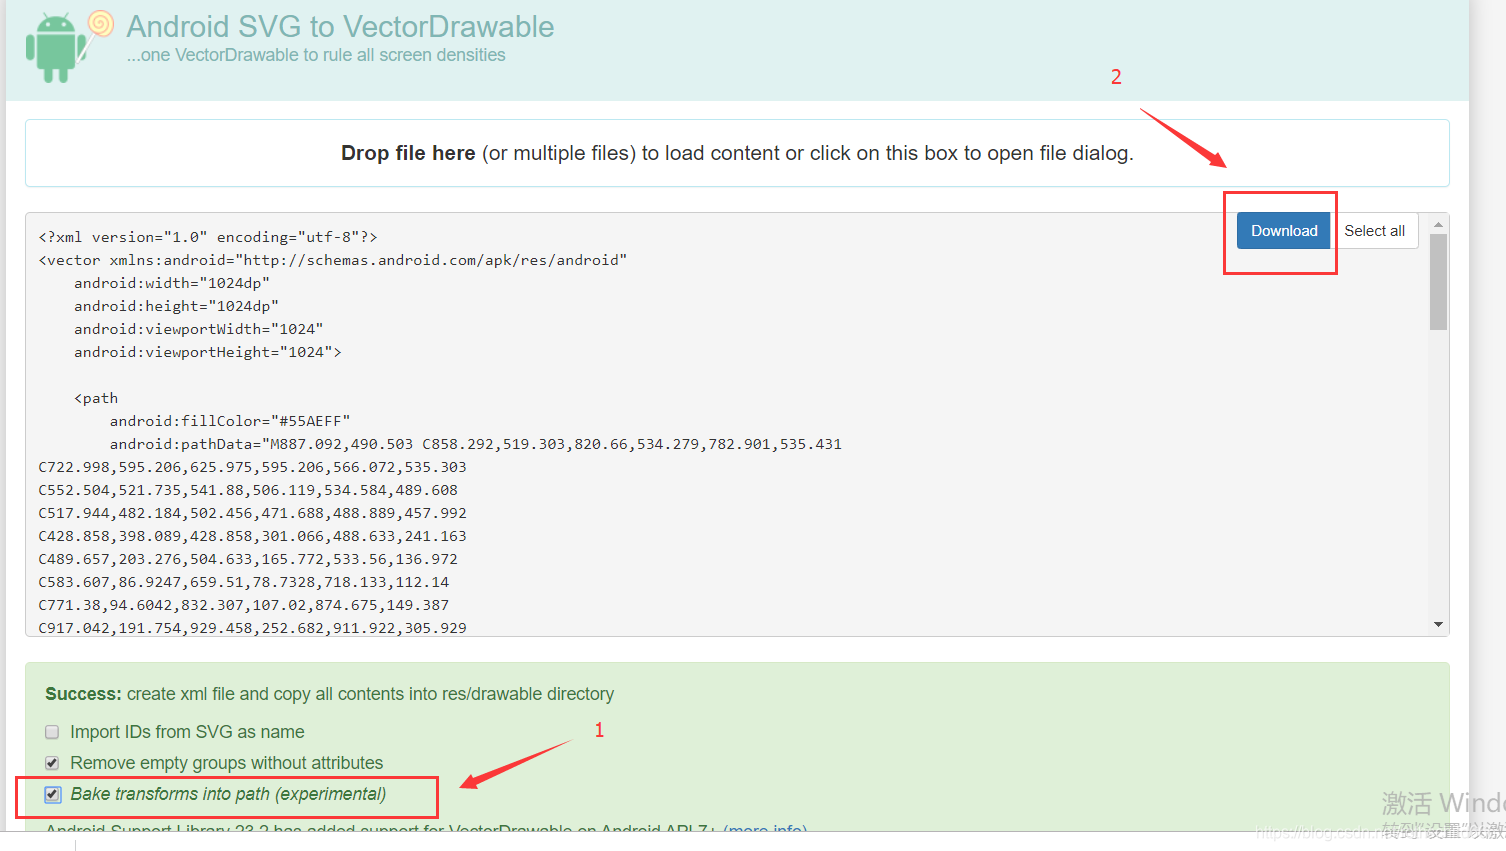
Task: Click the one VectorDrawable to rule subtitle
Action: point(316,55)
